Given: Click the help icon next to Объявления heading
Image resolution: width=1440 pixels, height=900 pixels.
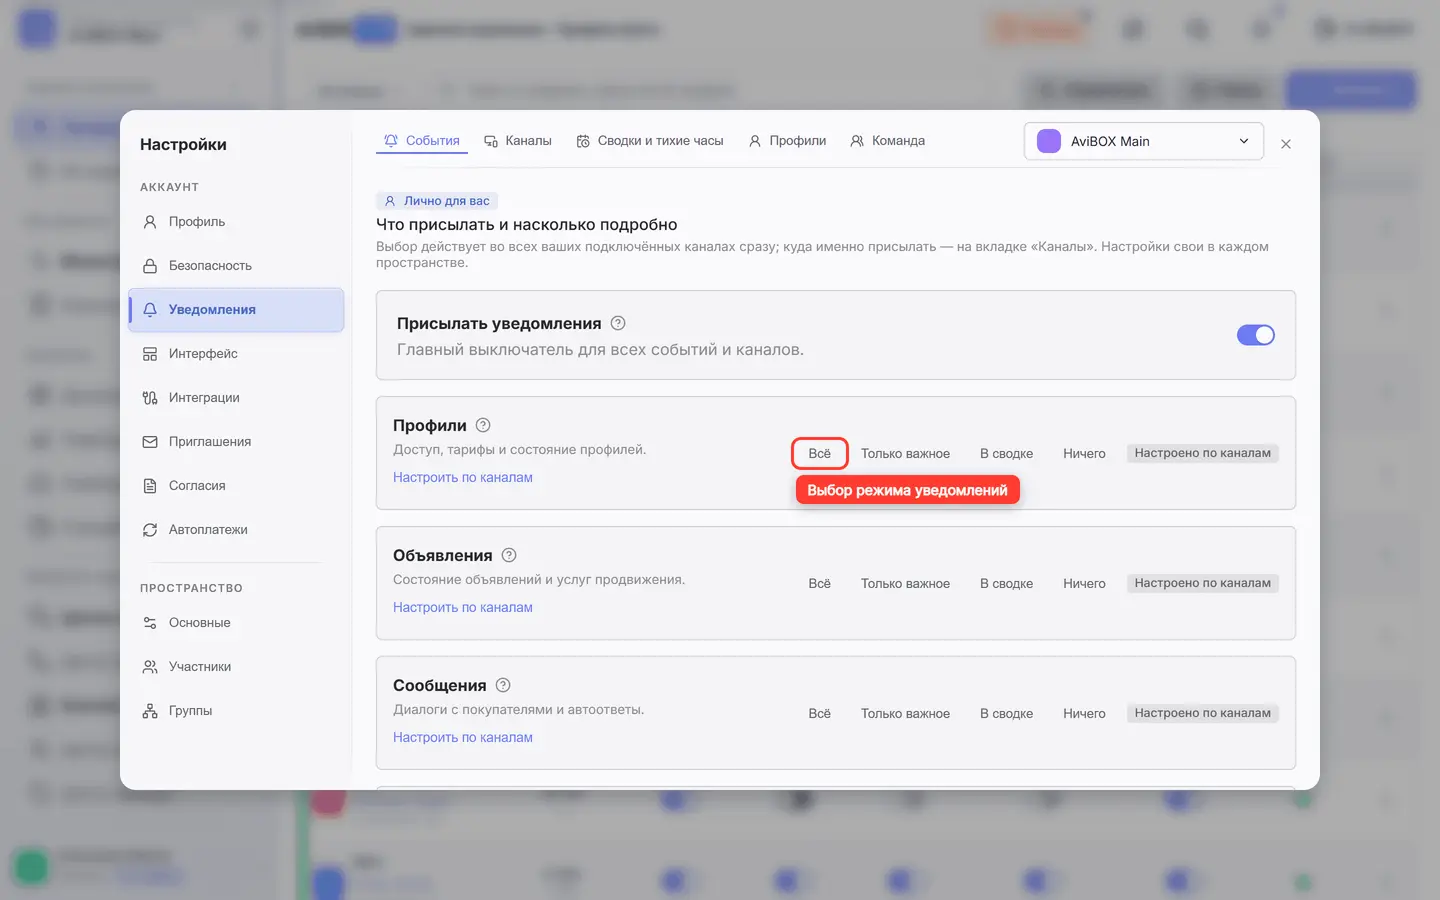Looking at the screenshot, I should pyautogui.click(x=509, y=555).
